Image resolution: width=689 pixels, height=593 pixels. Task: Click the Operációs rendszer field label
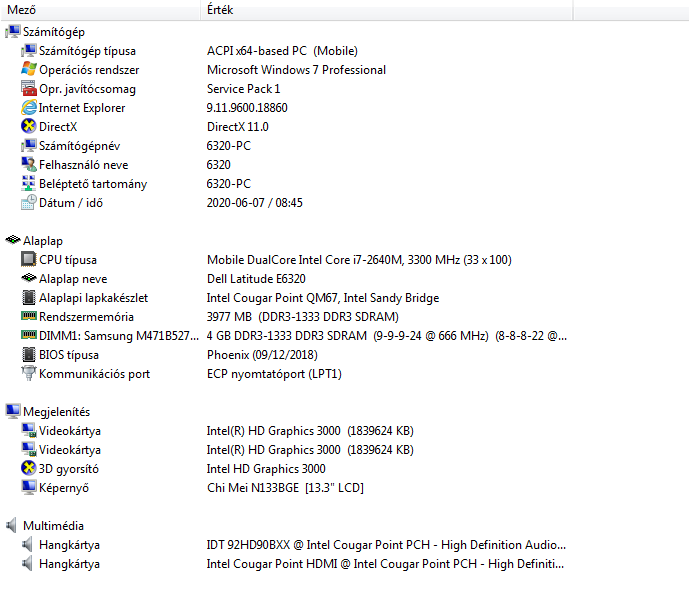click(x=89, y=70)
